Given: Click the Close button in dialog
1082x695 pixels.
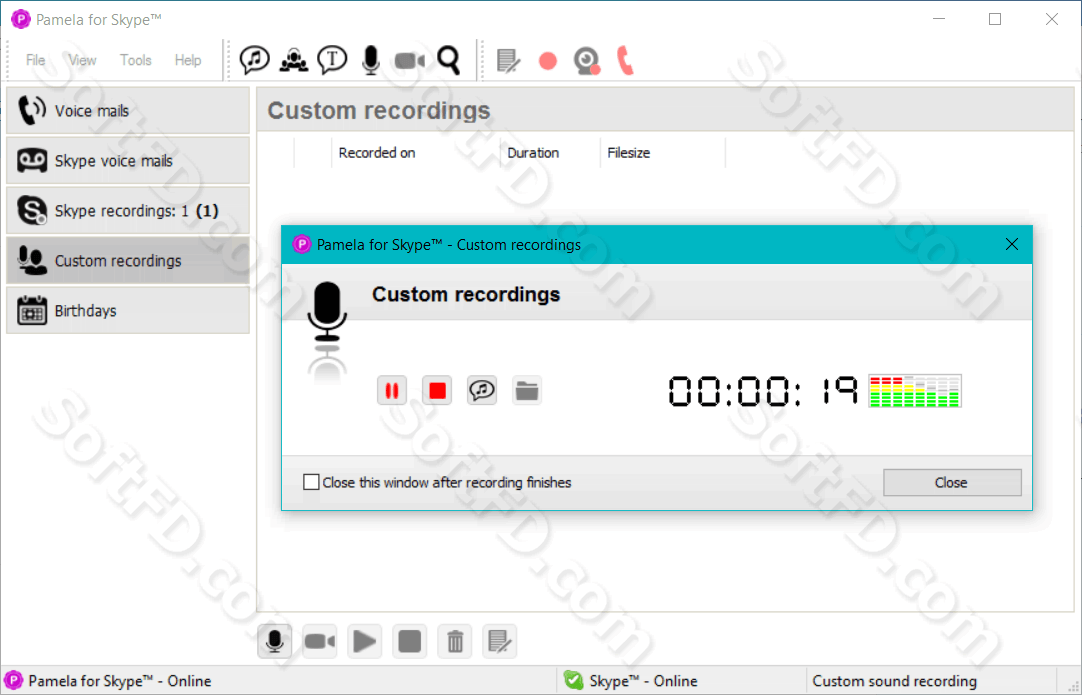Looking at the screenshot, I should point(952,482).
